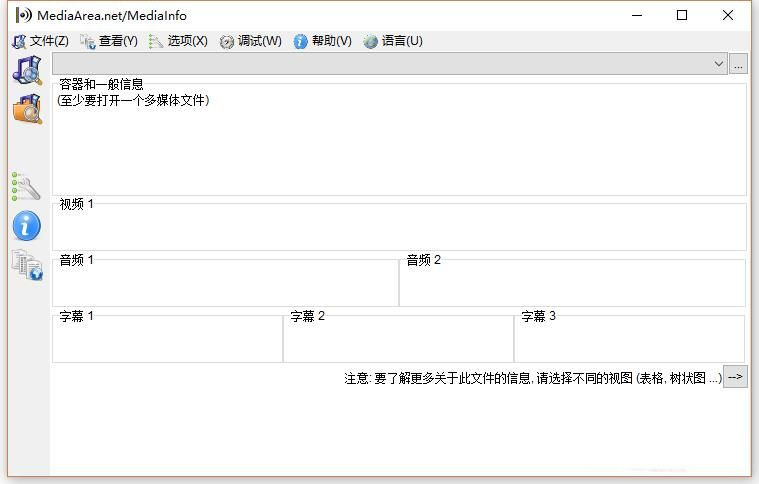Image resolution: width=759 pixels, height=484 pixels.
Task: Open the 选项(X) menu
Action: coord(178,41)
